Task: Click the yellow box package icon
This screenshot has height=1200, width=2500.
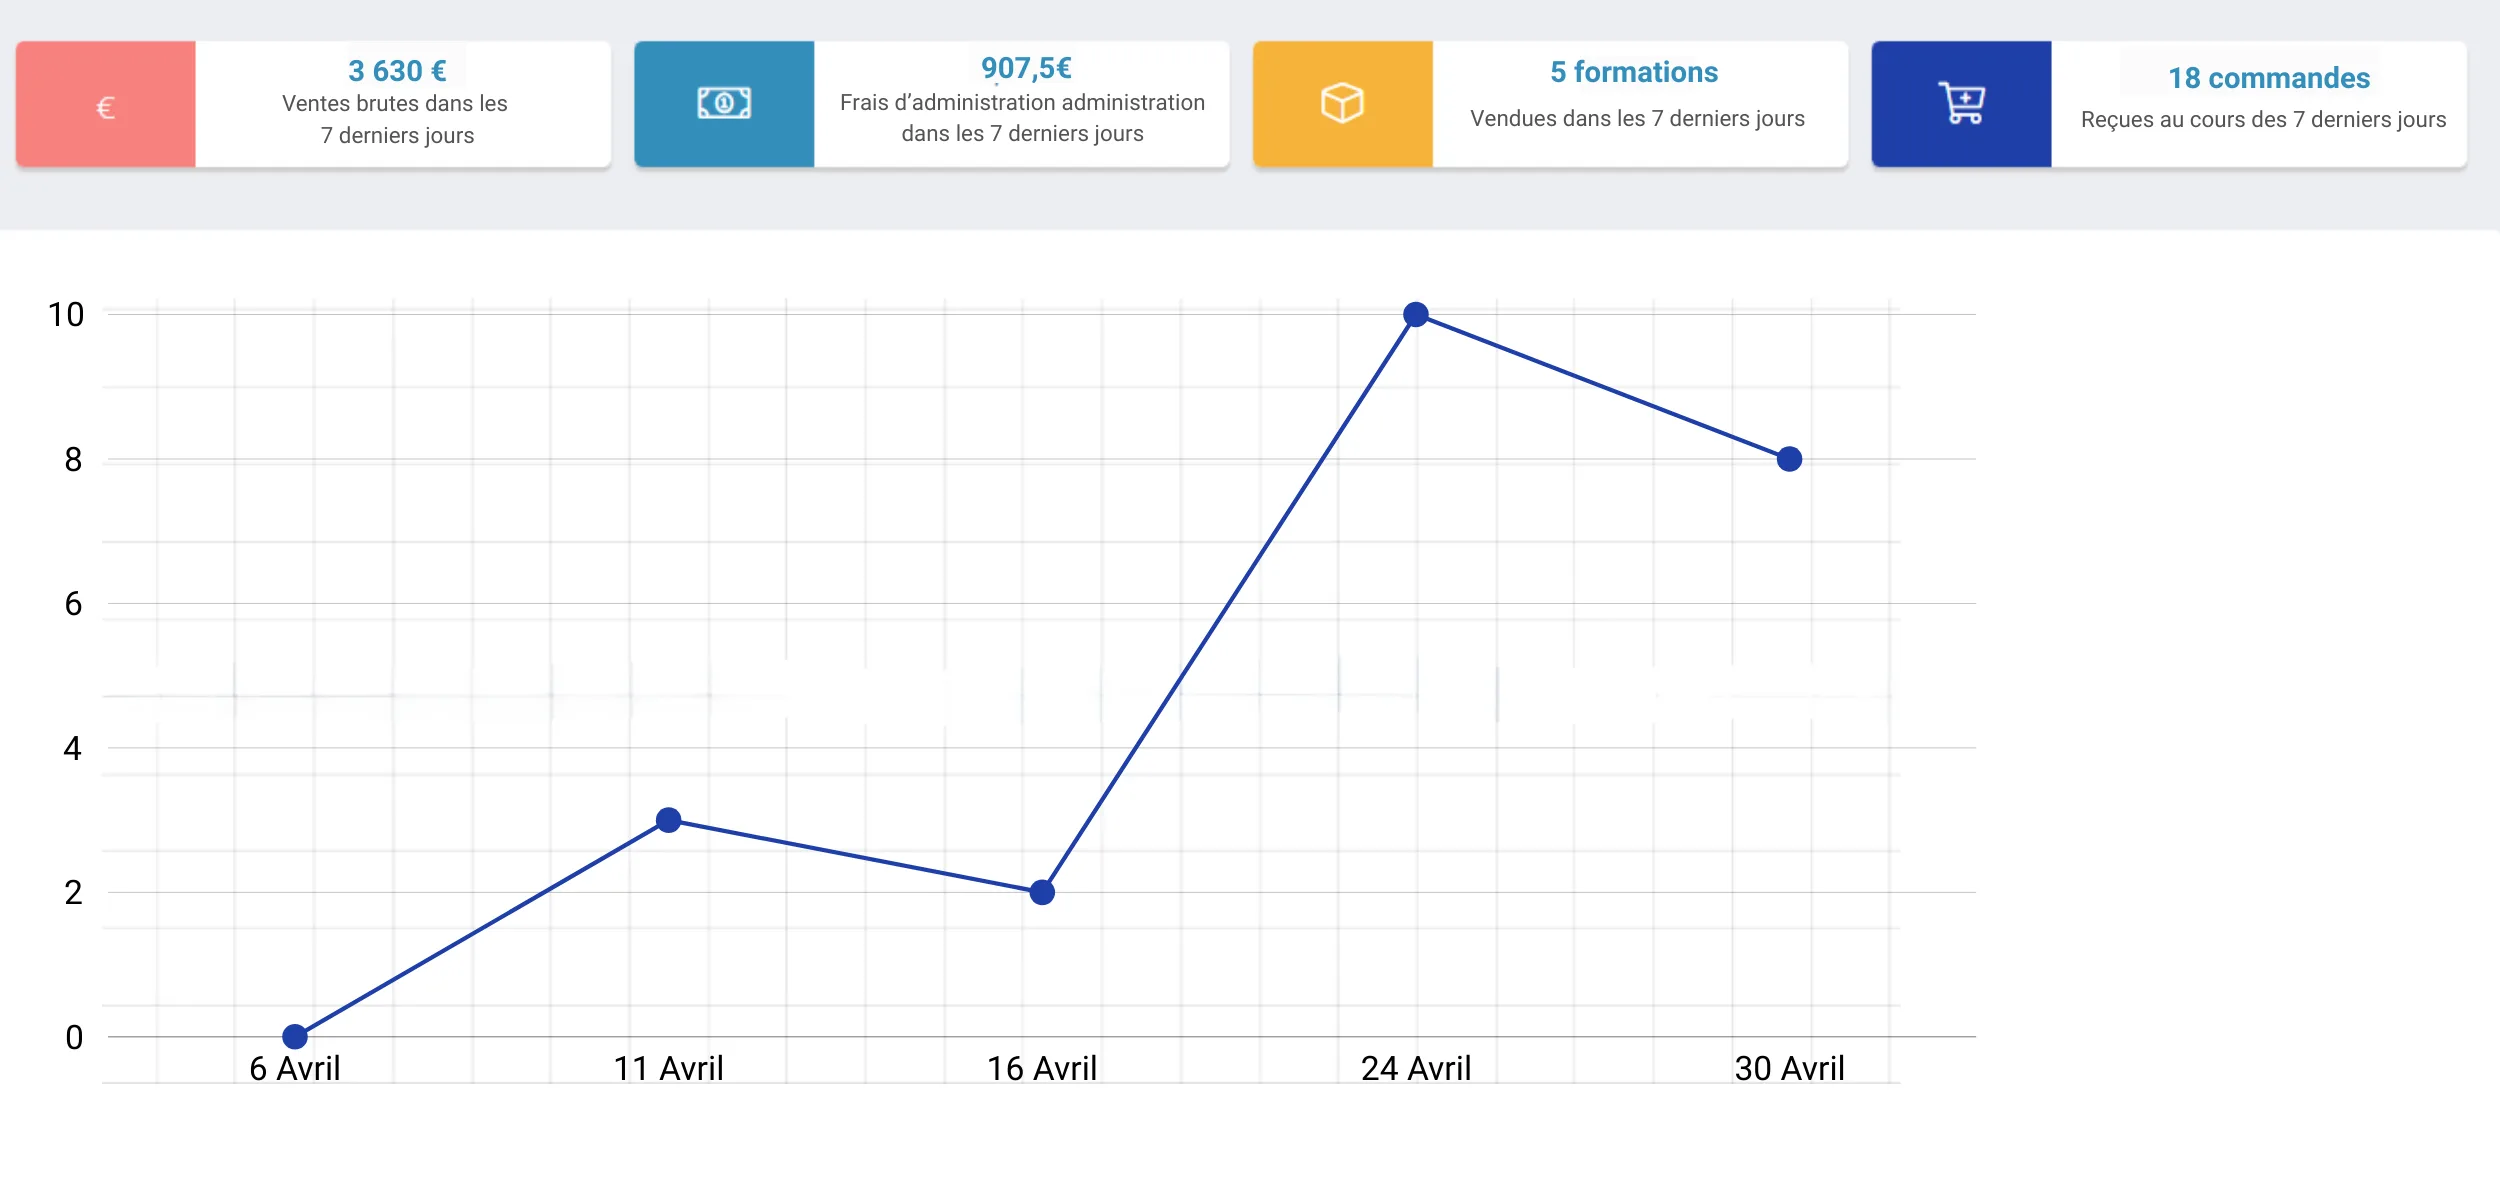Action: point(1342,104)
